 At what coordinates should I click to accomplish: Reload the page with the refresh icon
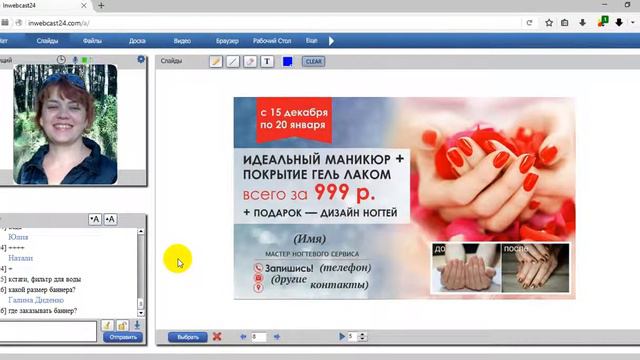tap(529, 23)
